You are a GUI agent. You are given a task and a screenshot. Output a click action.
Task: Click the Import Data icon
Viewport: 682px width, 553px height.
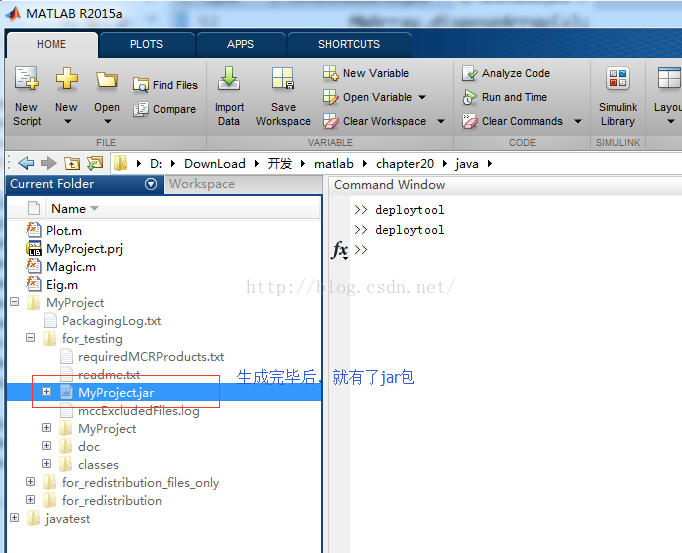click(x=229, y=78)
